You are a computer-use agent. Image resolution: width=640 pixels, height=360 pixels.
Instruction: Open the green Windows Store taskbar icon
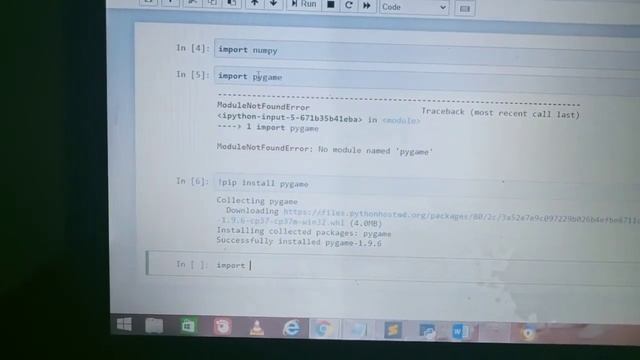(188, 326)
